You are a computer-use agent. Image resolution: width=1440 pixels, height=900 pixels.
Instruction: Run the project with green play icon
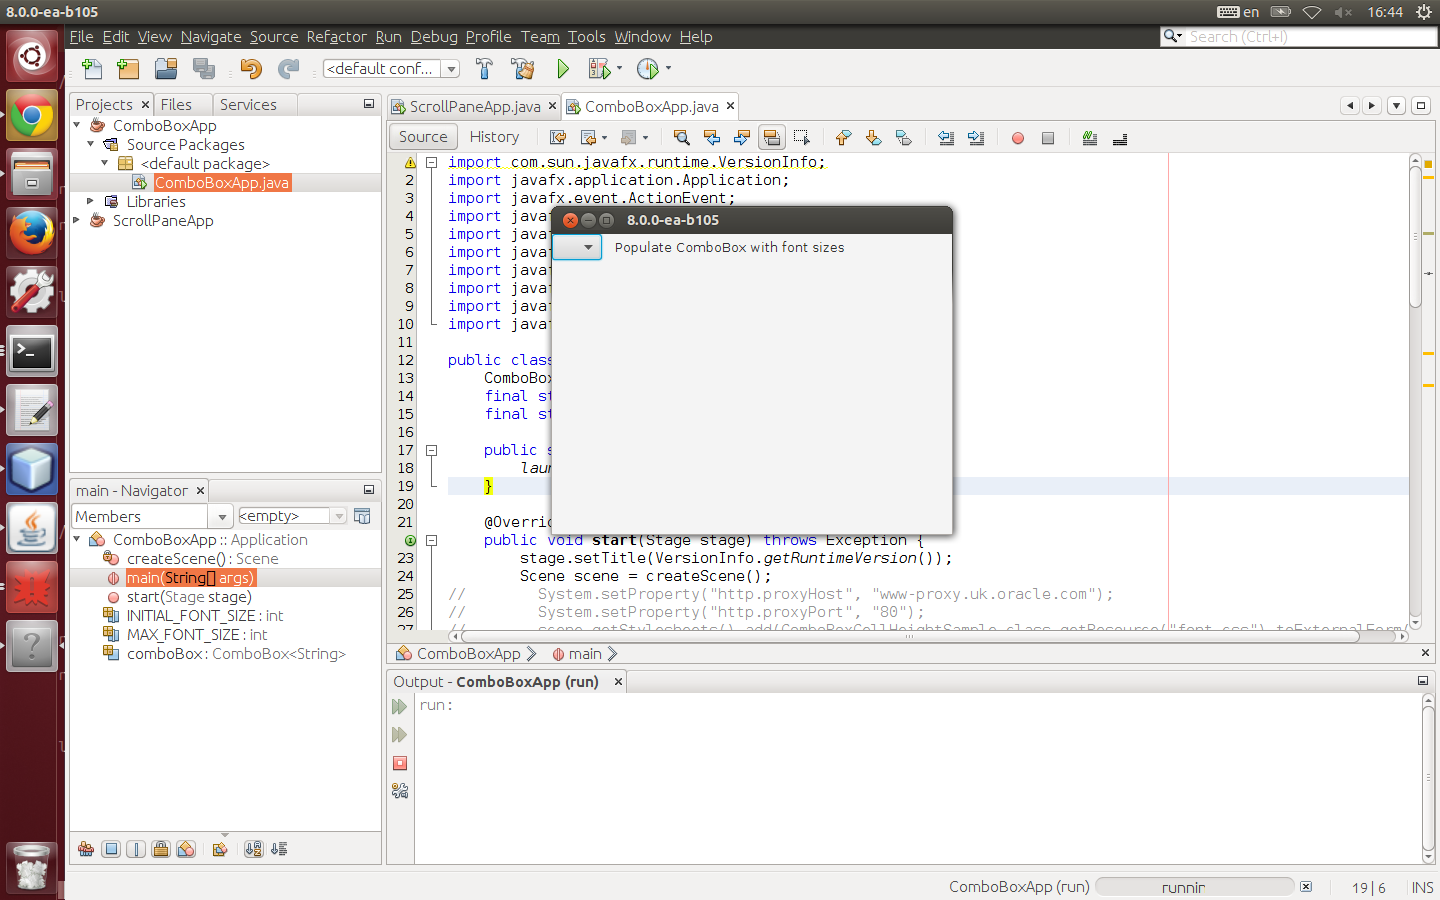tap(563, 69)
